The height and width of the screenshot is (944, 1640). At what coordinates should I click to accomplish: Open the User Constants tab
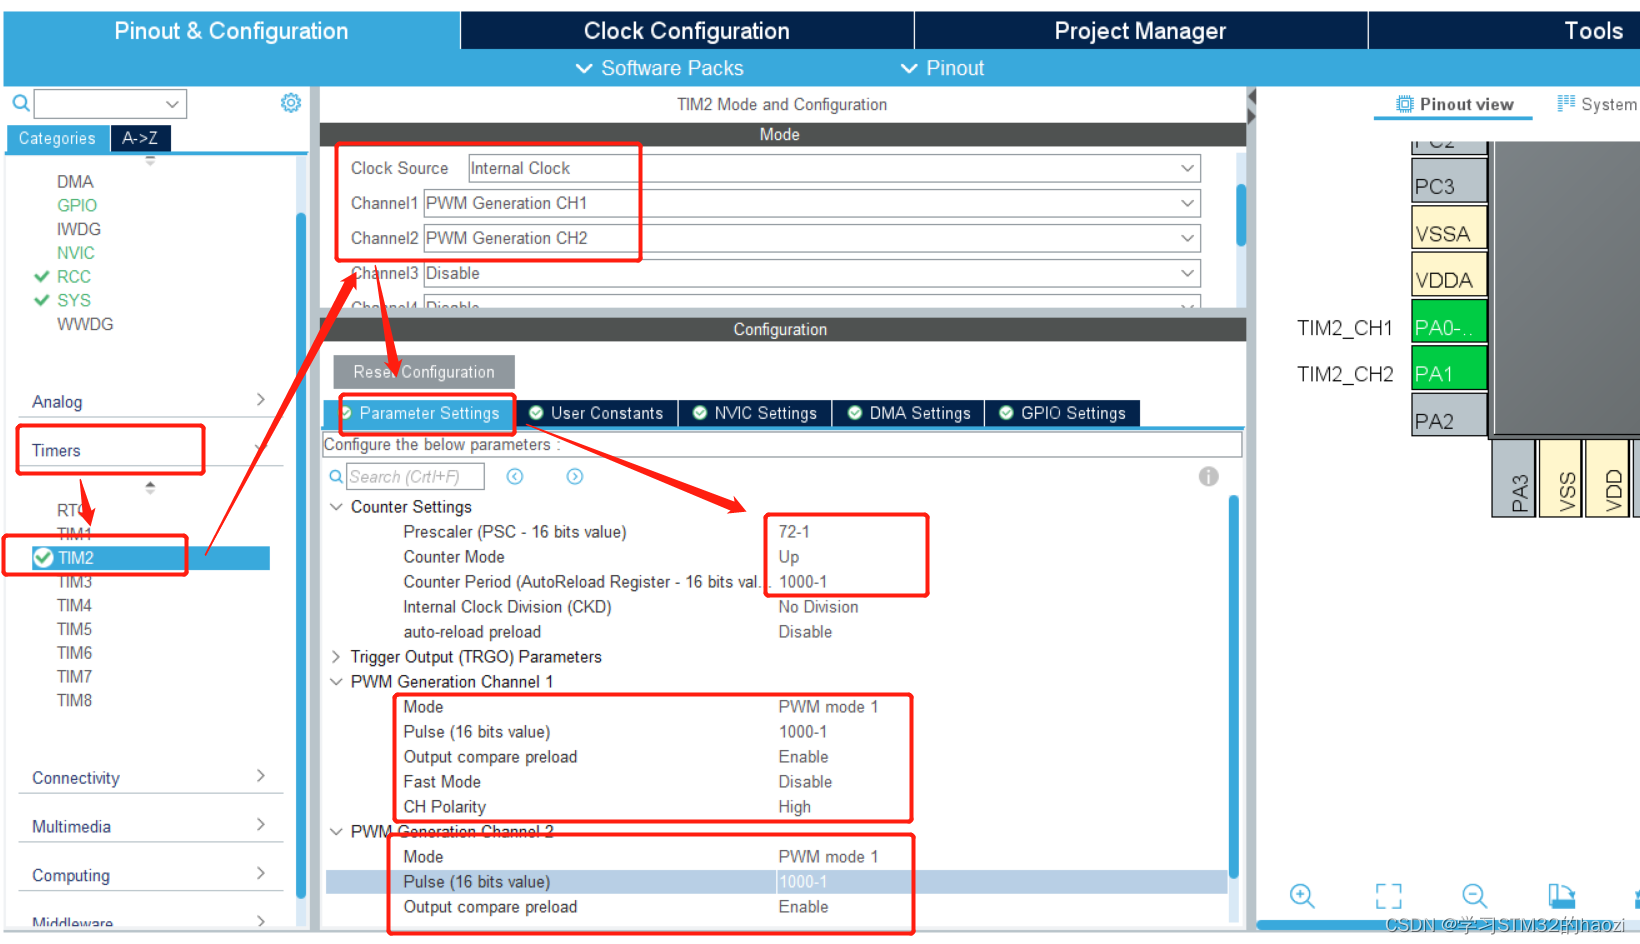tap(596, 413)
